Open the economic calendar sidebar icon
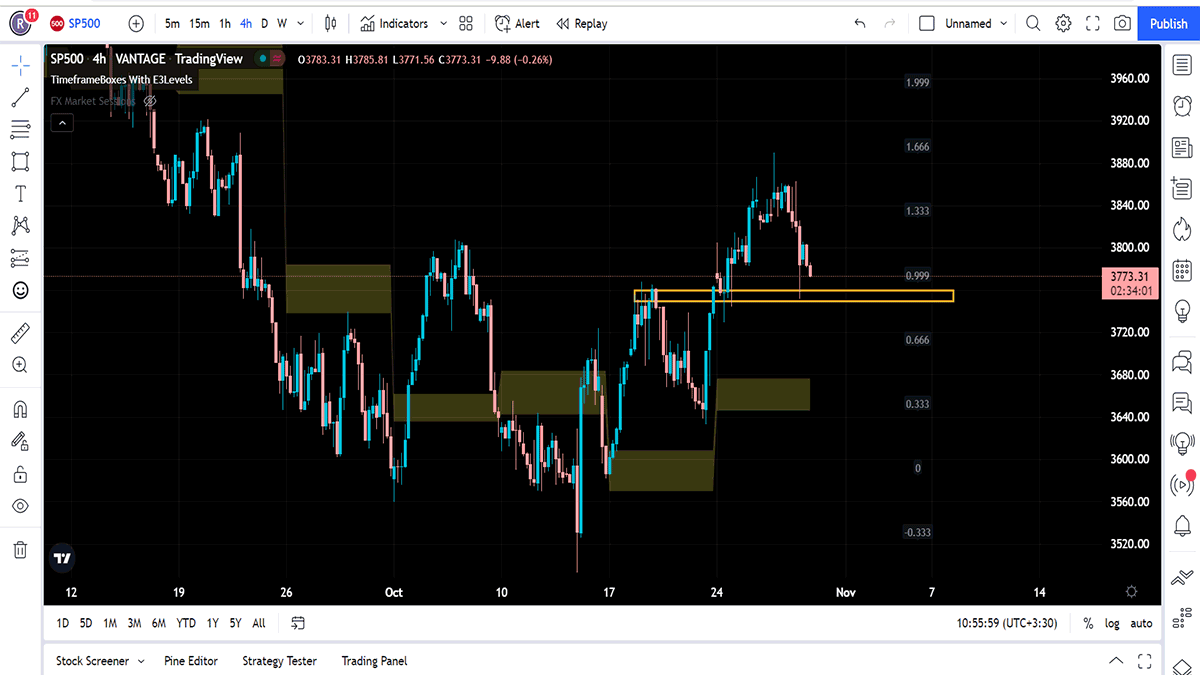 click(x=1182, y=269)
